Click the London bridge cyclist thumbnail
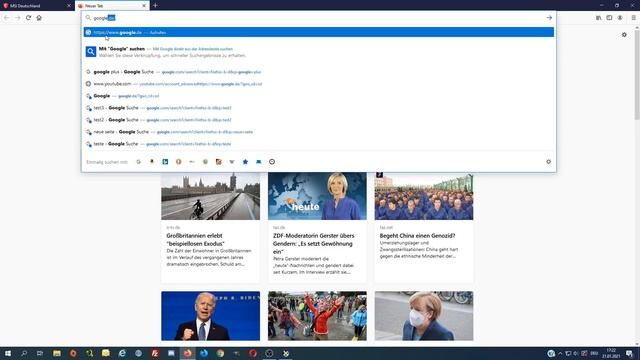This screenshot has height=360, width=640. 210,196
